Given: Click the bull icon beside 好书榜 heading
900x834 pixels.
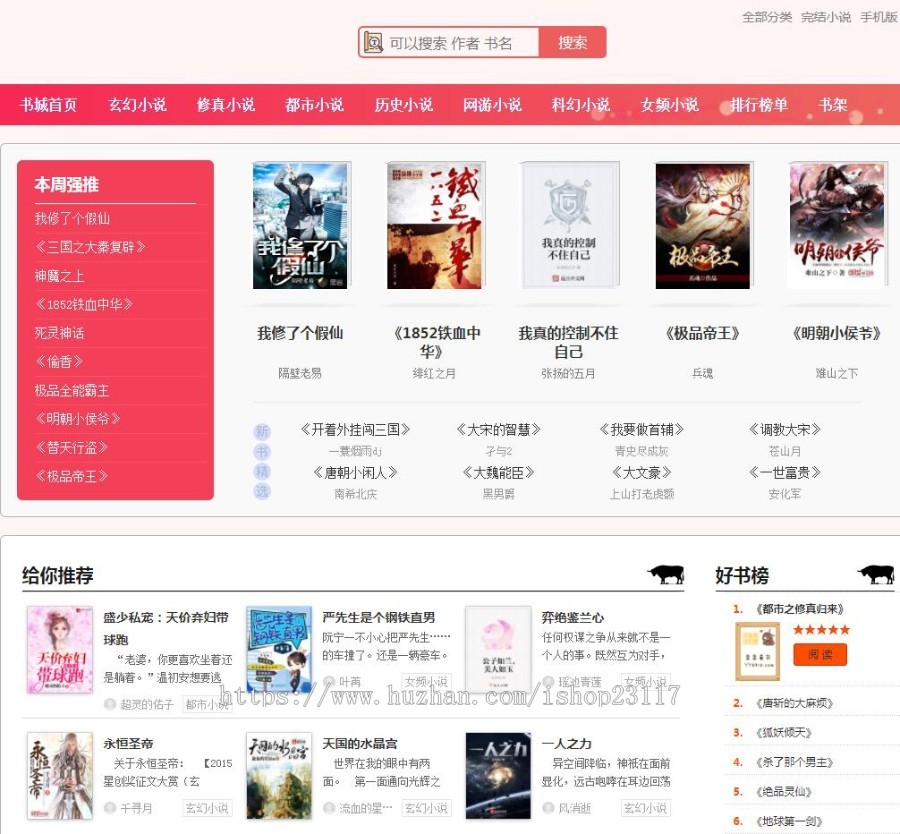Looking at the screenshot, I should pos(875,572).
